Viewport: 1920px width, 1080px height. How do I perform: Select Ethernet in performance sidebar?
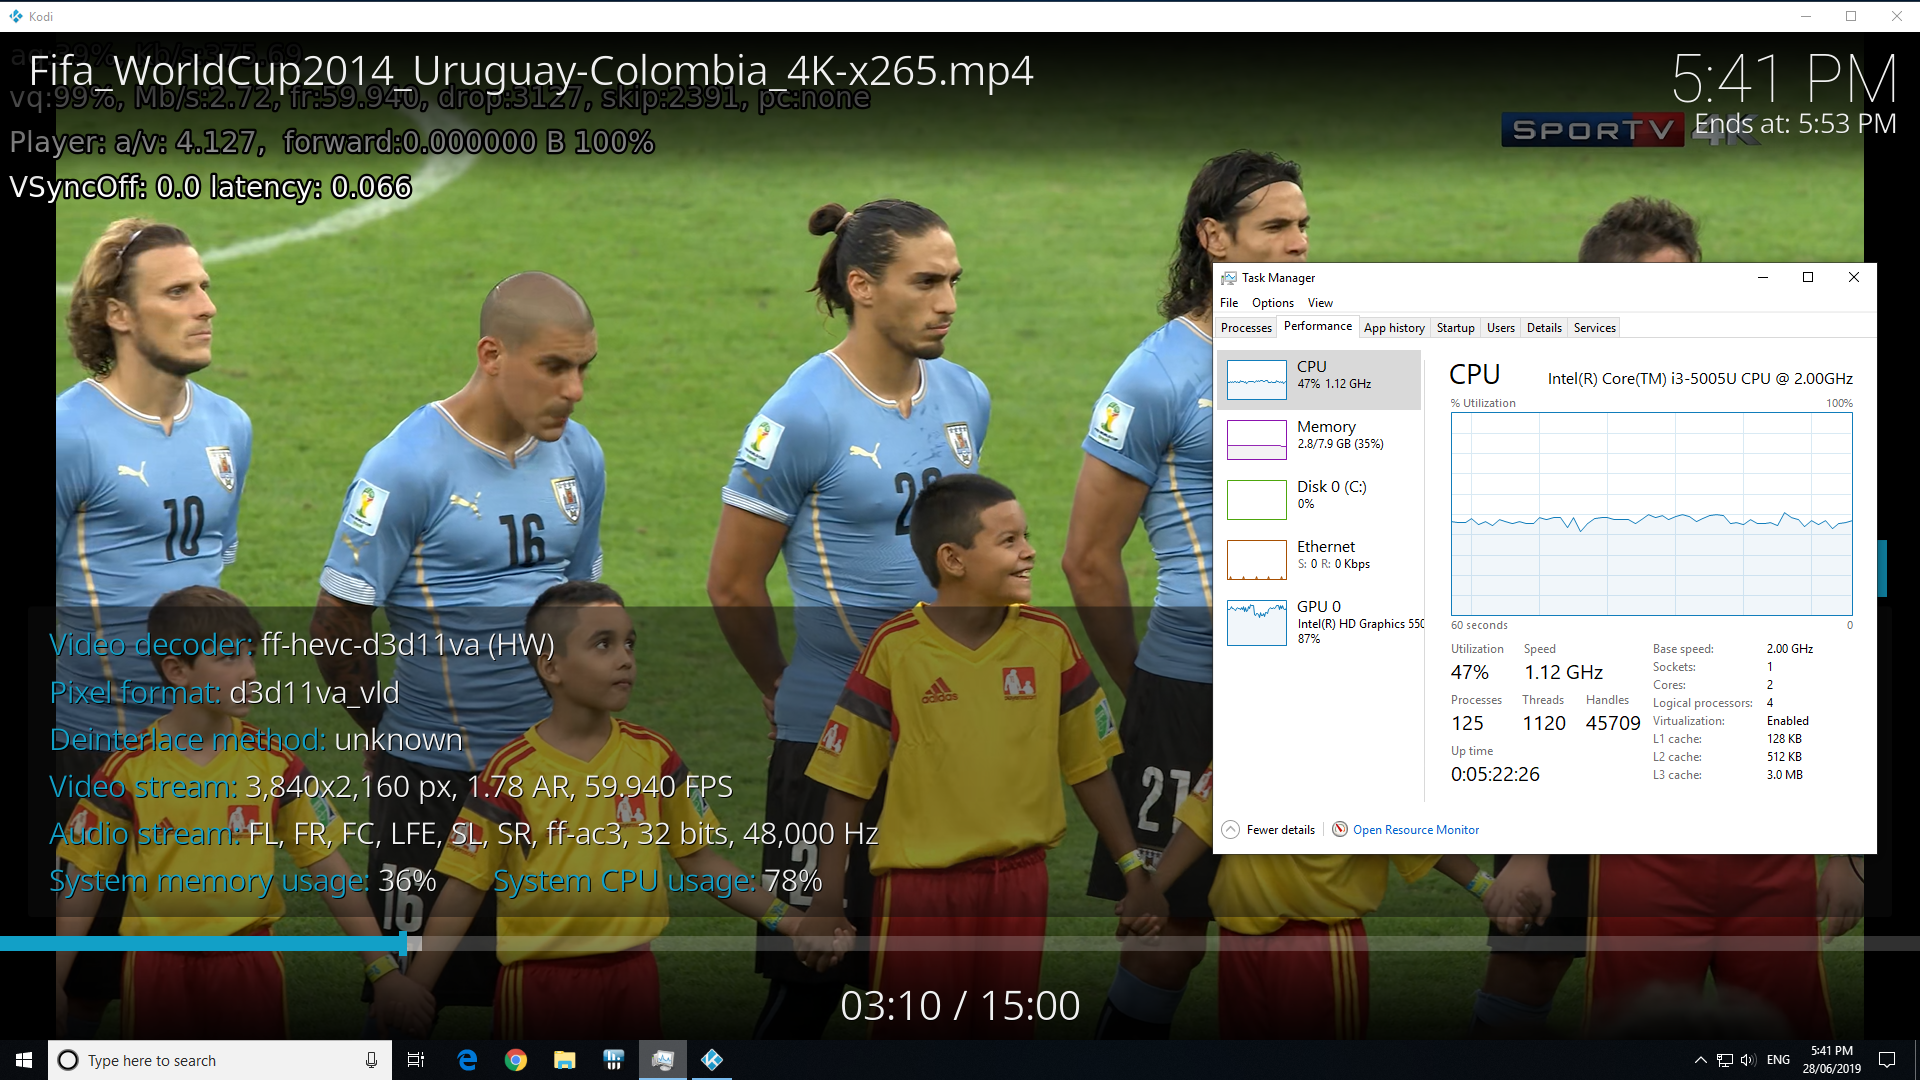(x=1319, y=560)
